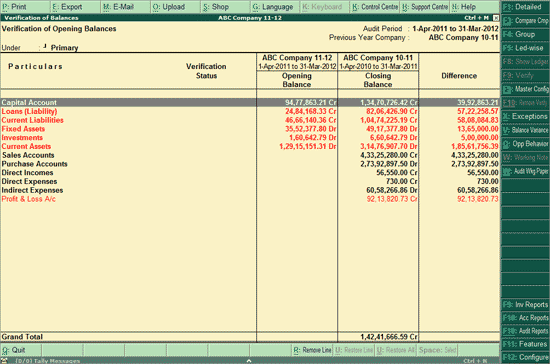The image size is (550, 364).
Task: Open the Control Centre
Action: [375, 7]
